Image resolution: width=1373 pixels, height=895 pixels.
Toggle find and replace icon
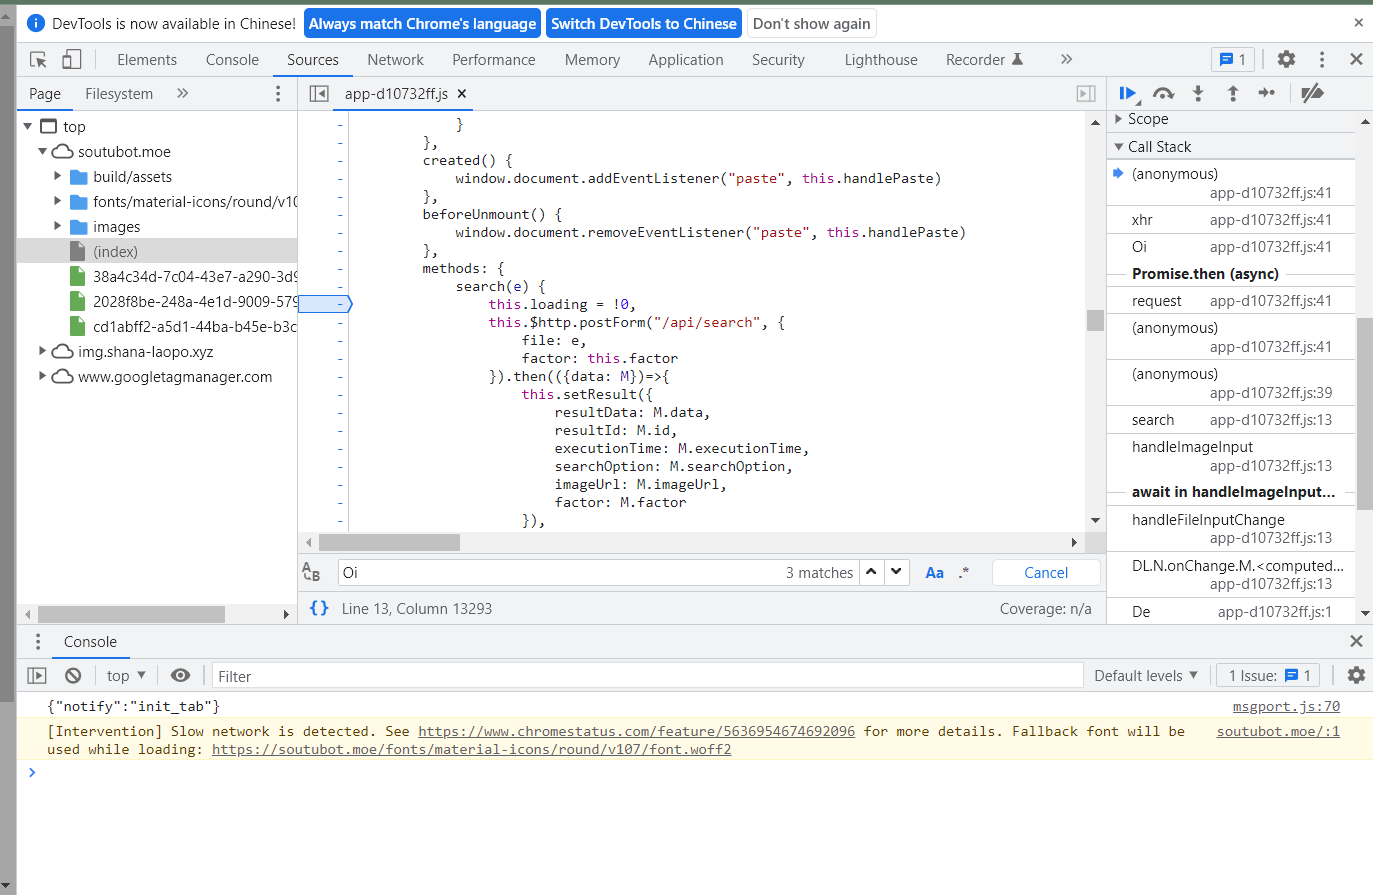coord(311,572)
